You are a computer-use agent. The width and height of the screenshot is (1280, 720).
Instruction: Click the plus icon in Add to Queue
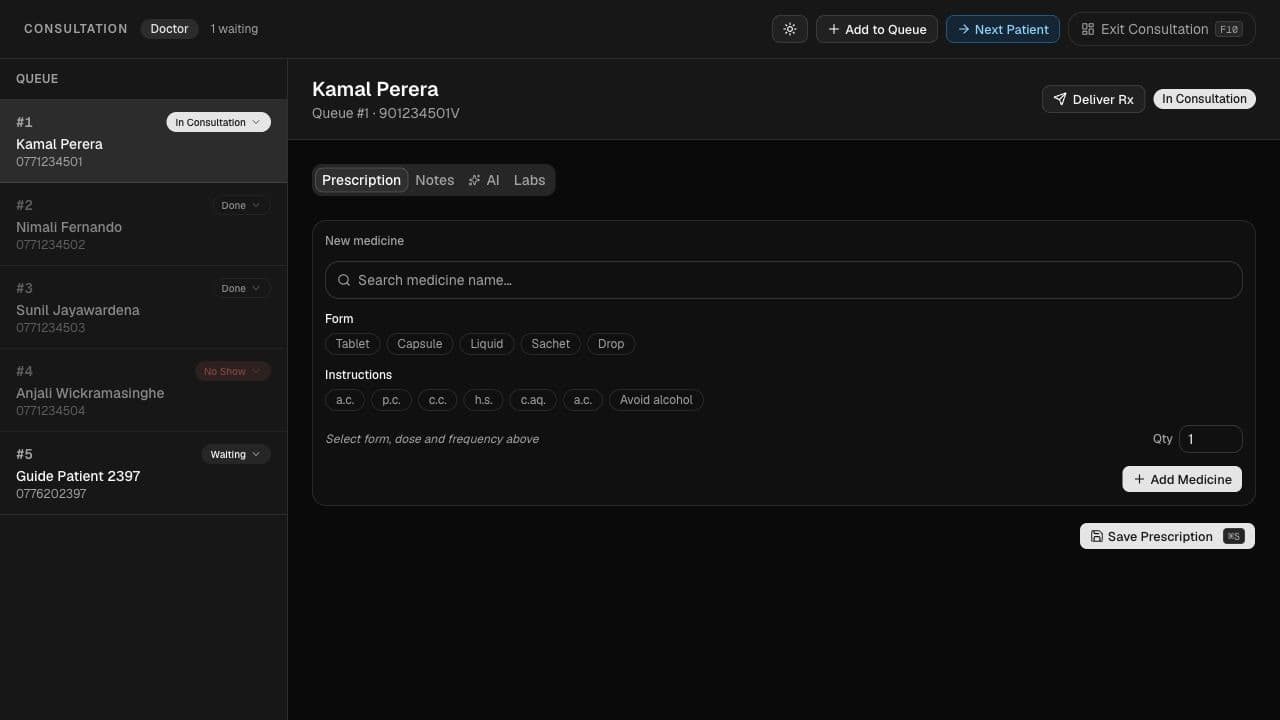[834, 29]
